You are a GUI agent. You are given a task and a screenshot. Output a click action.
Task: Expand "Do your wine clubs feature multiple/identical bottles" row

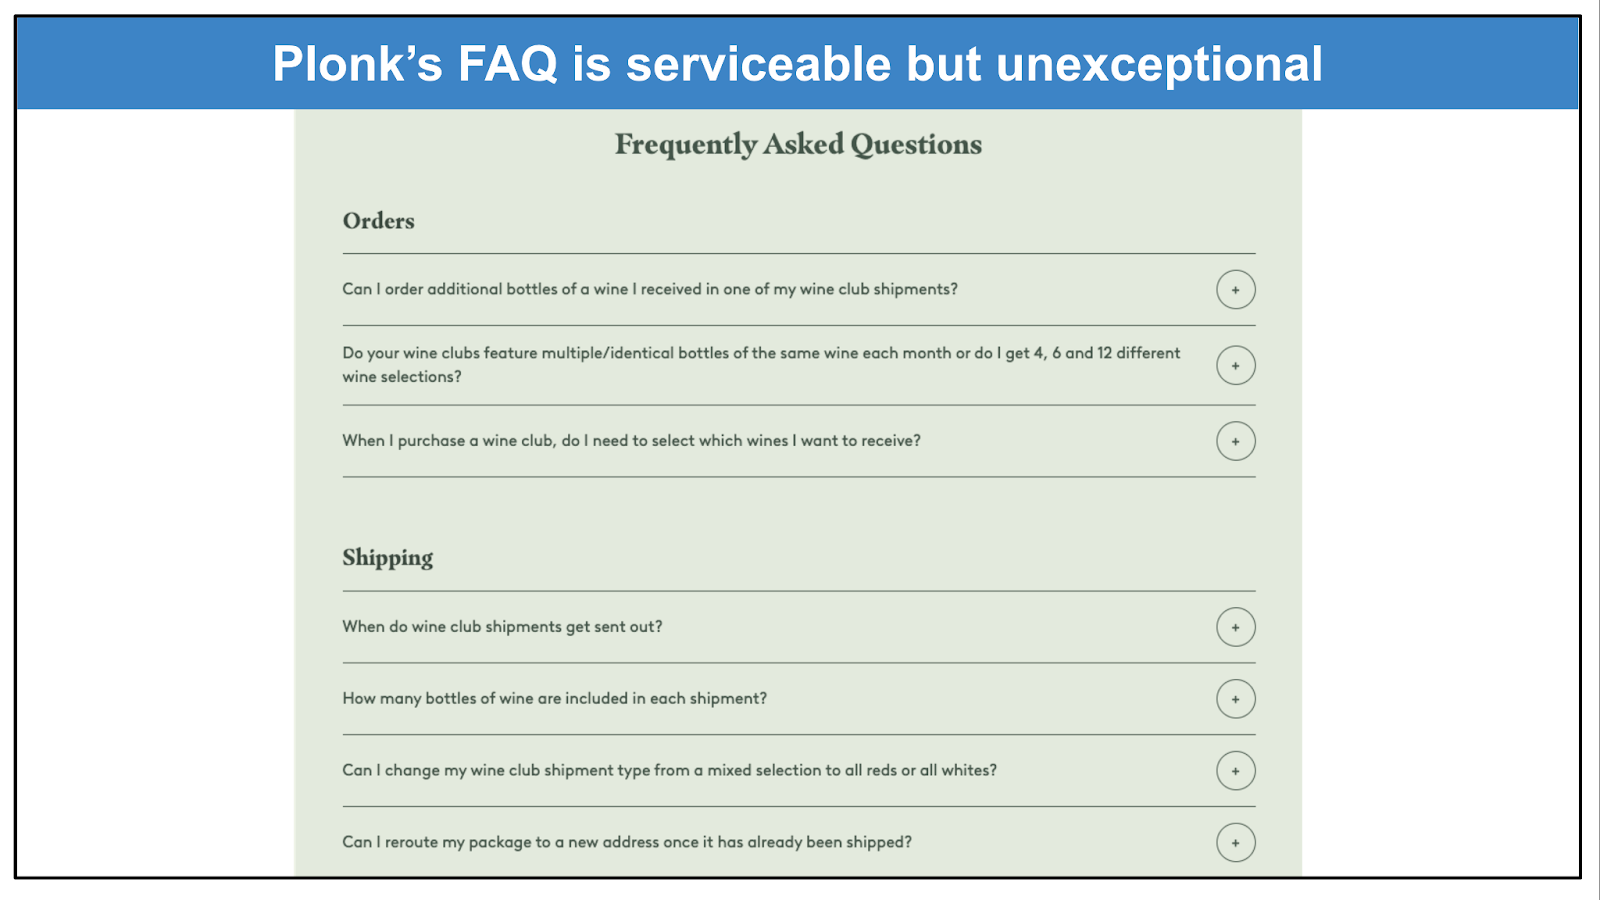tap(760, 353)
